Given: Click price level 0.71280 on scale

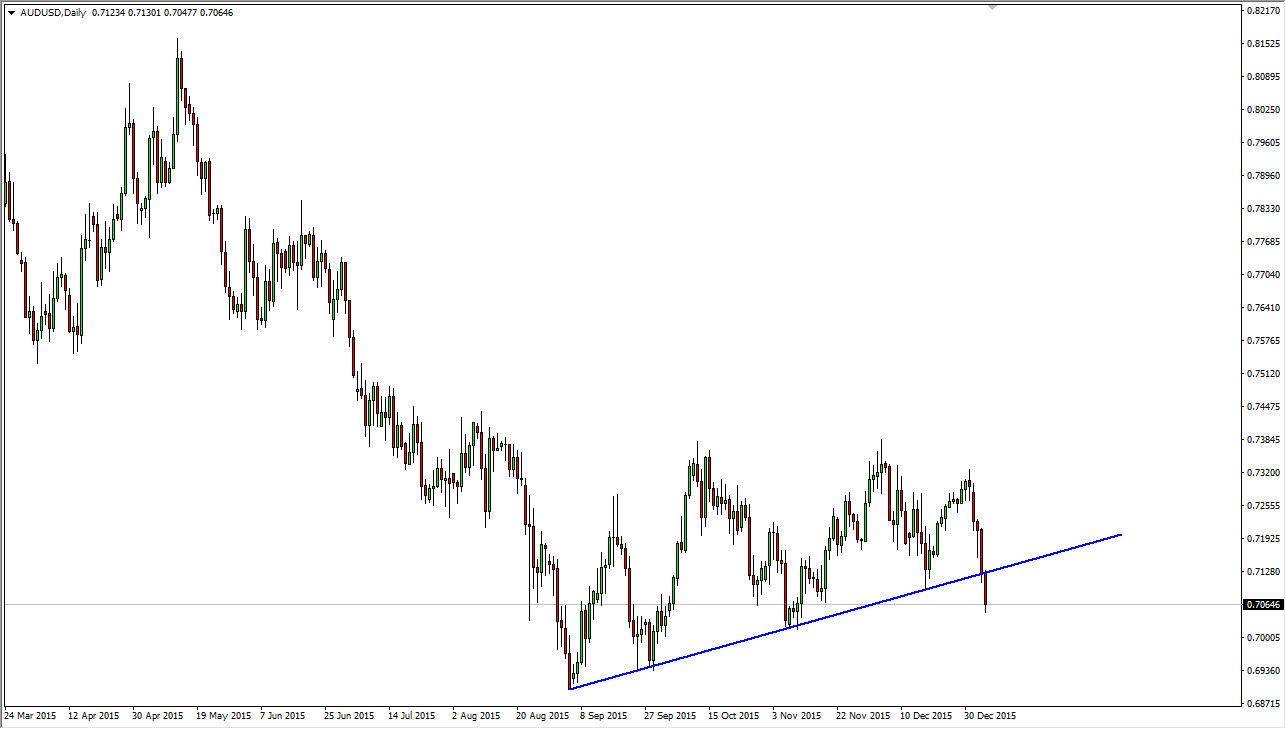Looking at the screenshot, I should pos(1264,572).
